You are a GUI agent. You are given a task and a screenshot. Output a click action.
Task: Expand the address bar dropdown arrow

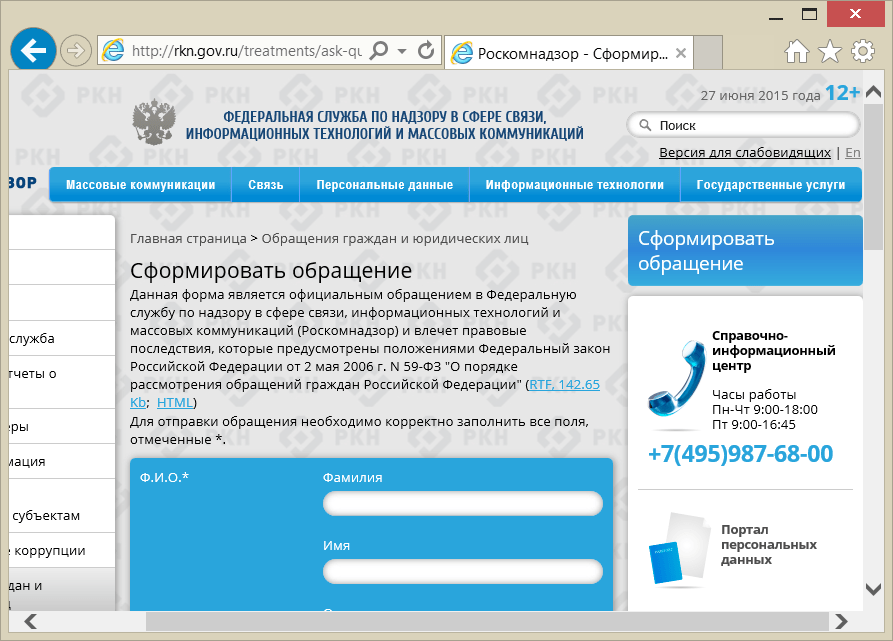[402, 51]
